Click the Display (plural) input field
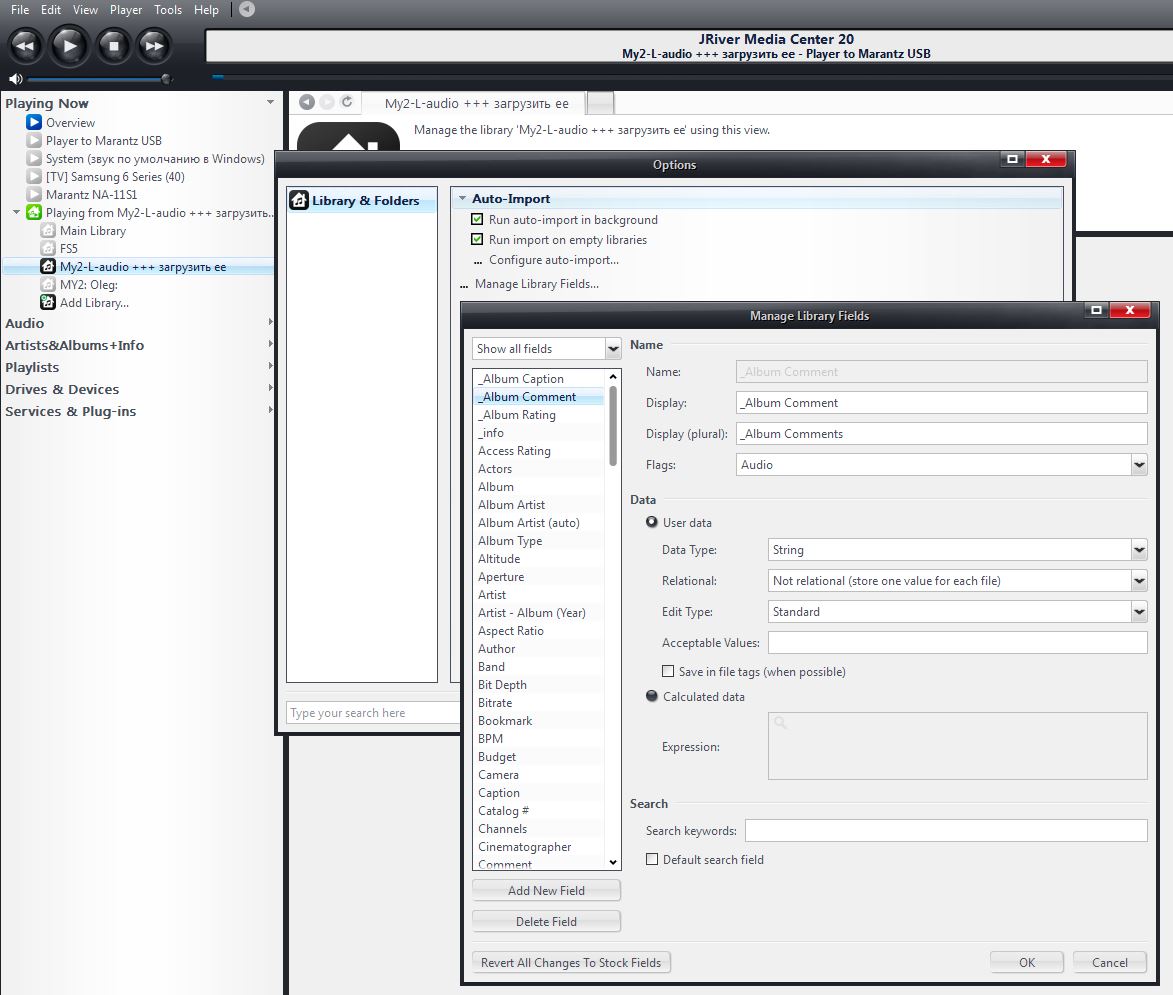 (x=941, y=433)
